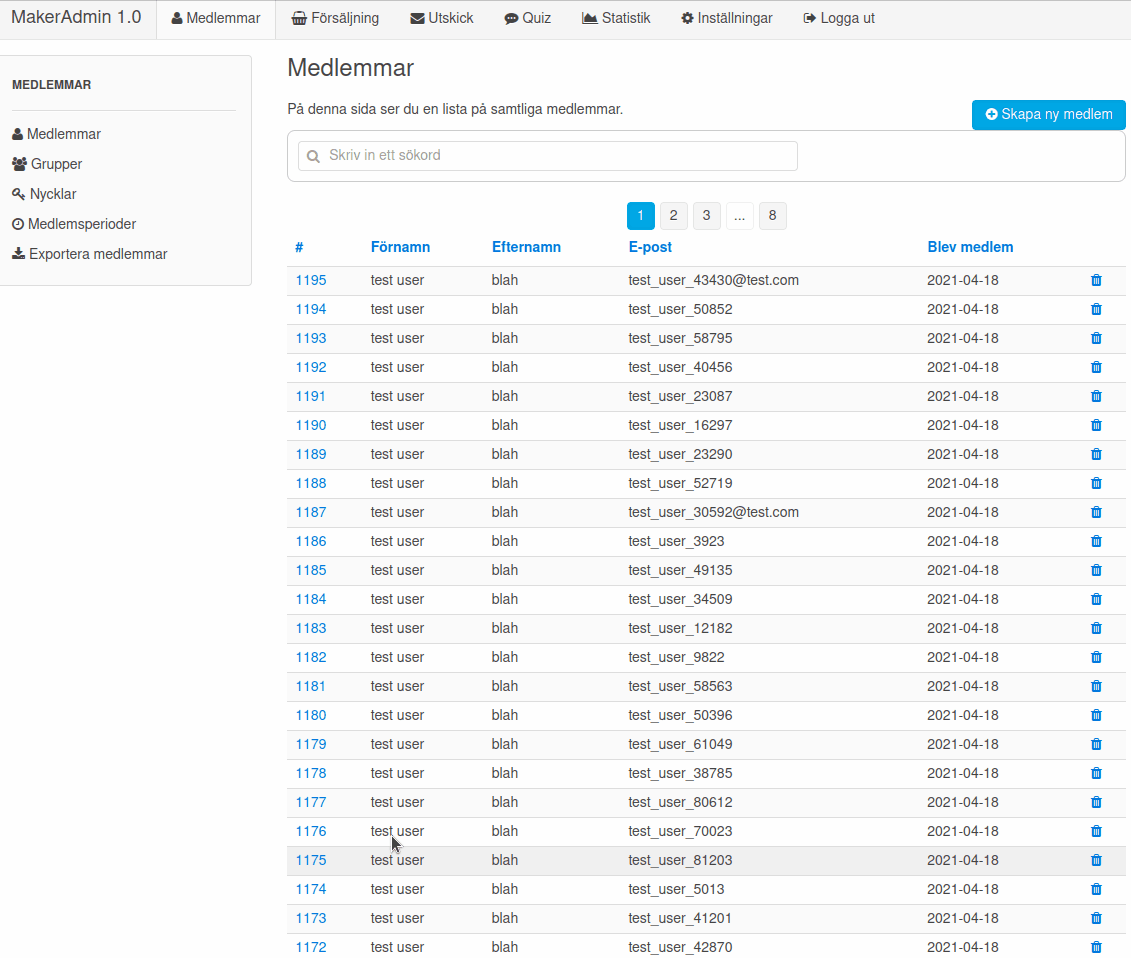The width and height of the screenshot is (1131, 958).
Task: Jump to page 8 in pagination
Action: coord(772,215)
